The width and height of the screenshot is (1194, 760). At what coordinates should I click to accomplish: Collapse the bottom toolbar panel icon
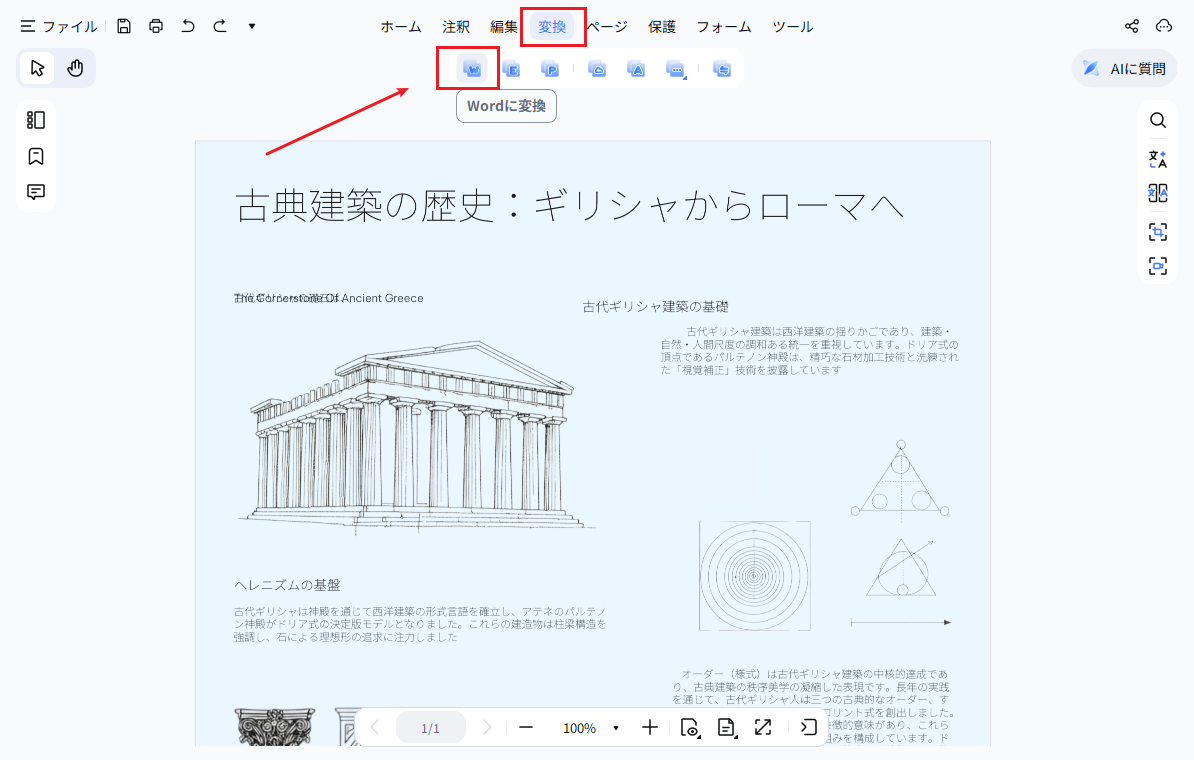coord(809,728)
